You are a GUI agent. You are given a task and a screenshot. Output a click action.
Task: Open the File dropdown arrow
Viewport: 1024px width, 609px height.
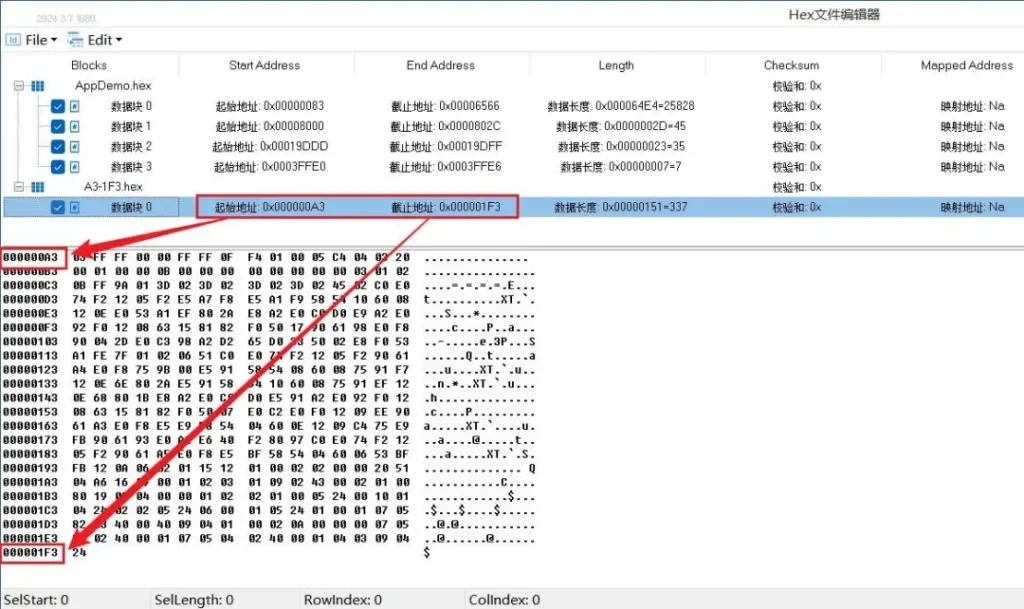click(x=54, y=41)
